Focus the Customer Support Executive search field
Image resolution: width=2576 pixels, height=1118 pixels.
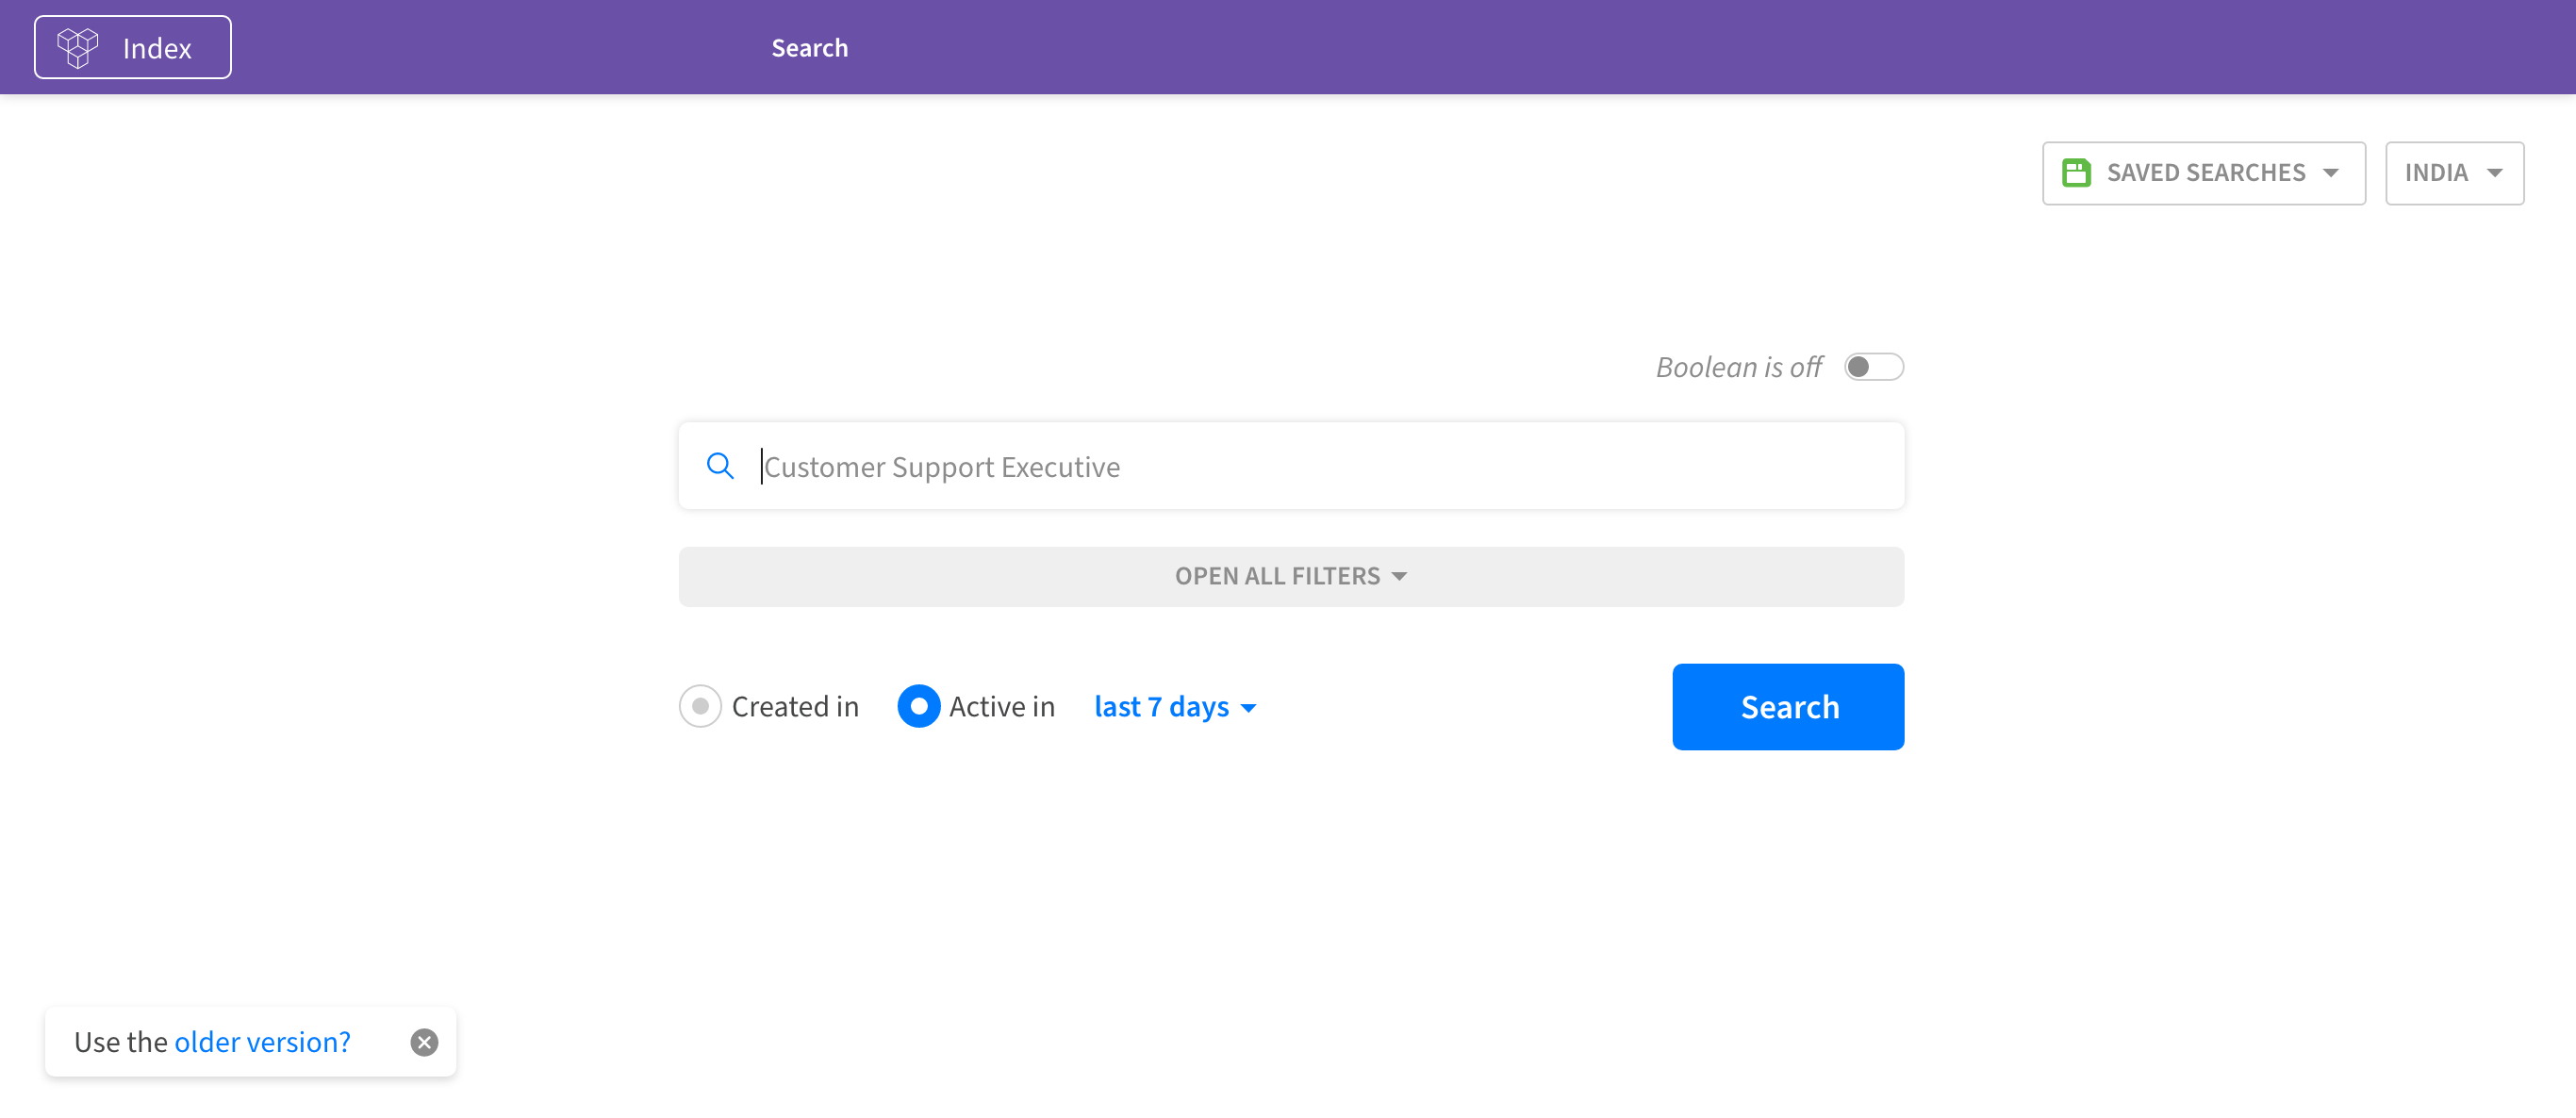pos(1291,466)
